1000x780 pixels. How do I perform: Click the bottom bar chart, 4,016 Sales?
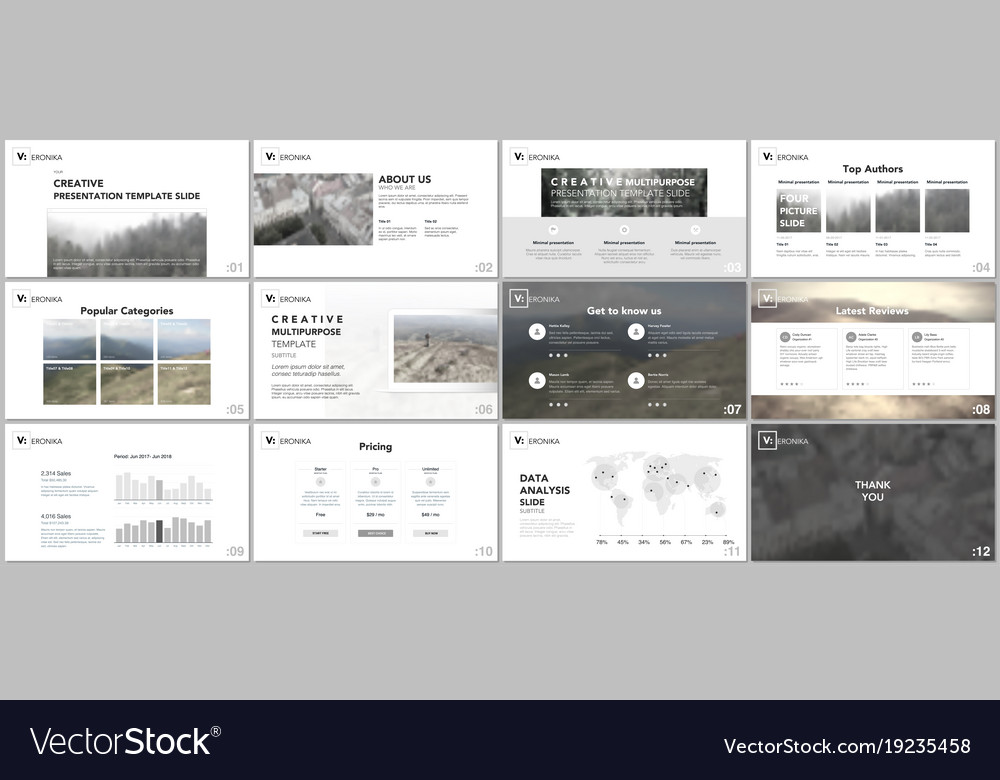pos(163,531)
